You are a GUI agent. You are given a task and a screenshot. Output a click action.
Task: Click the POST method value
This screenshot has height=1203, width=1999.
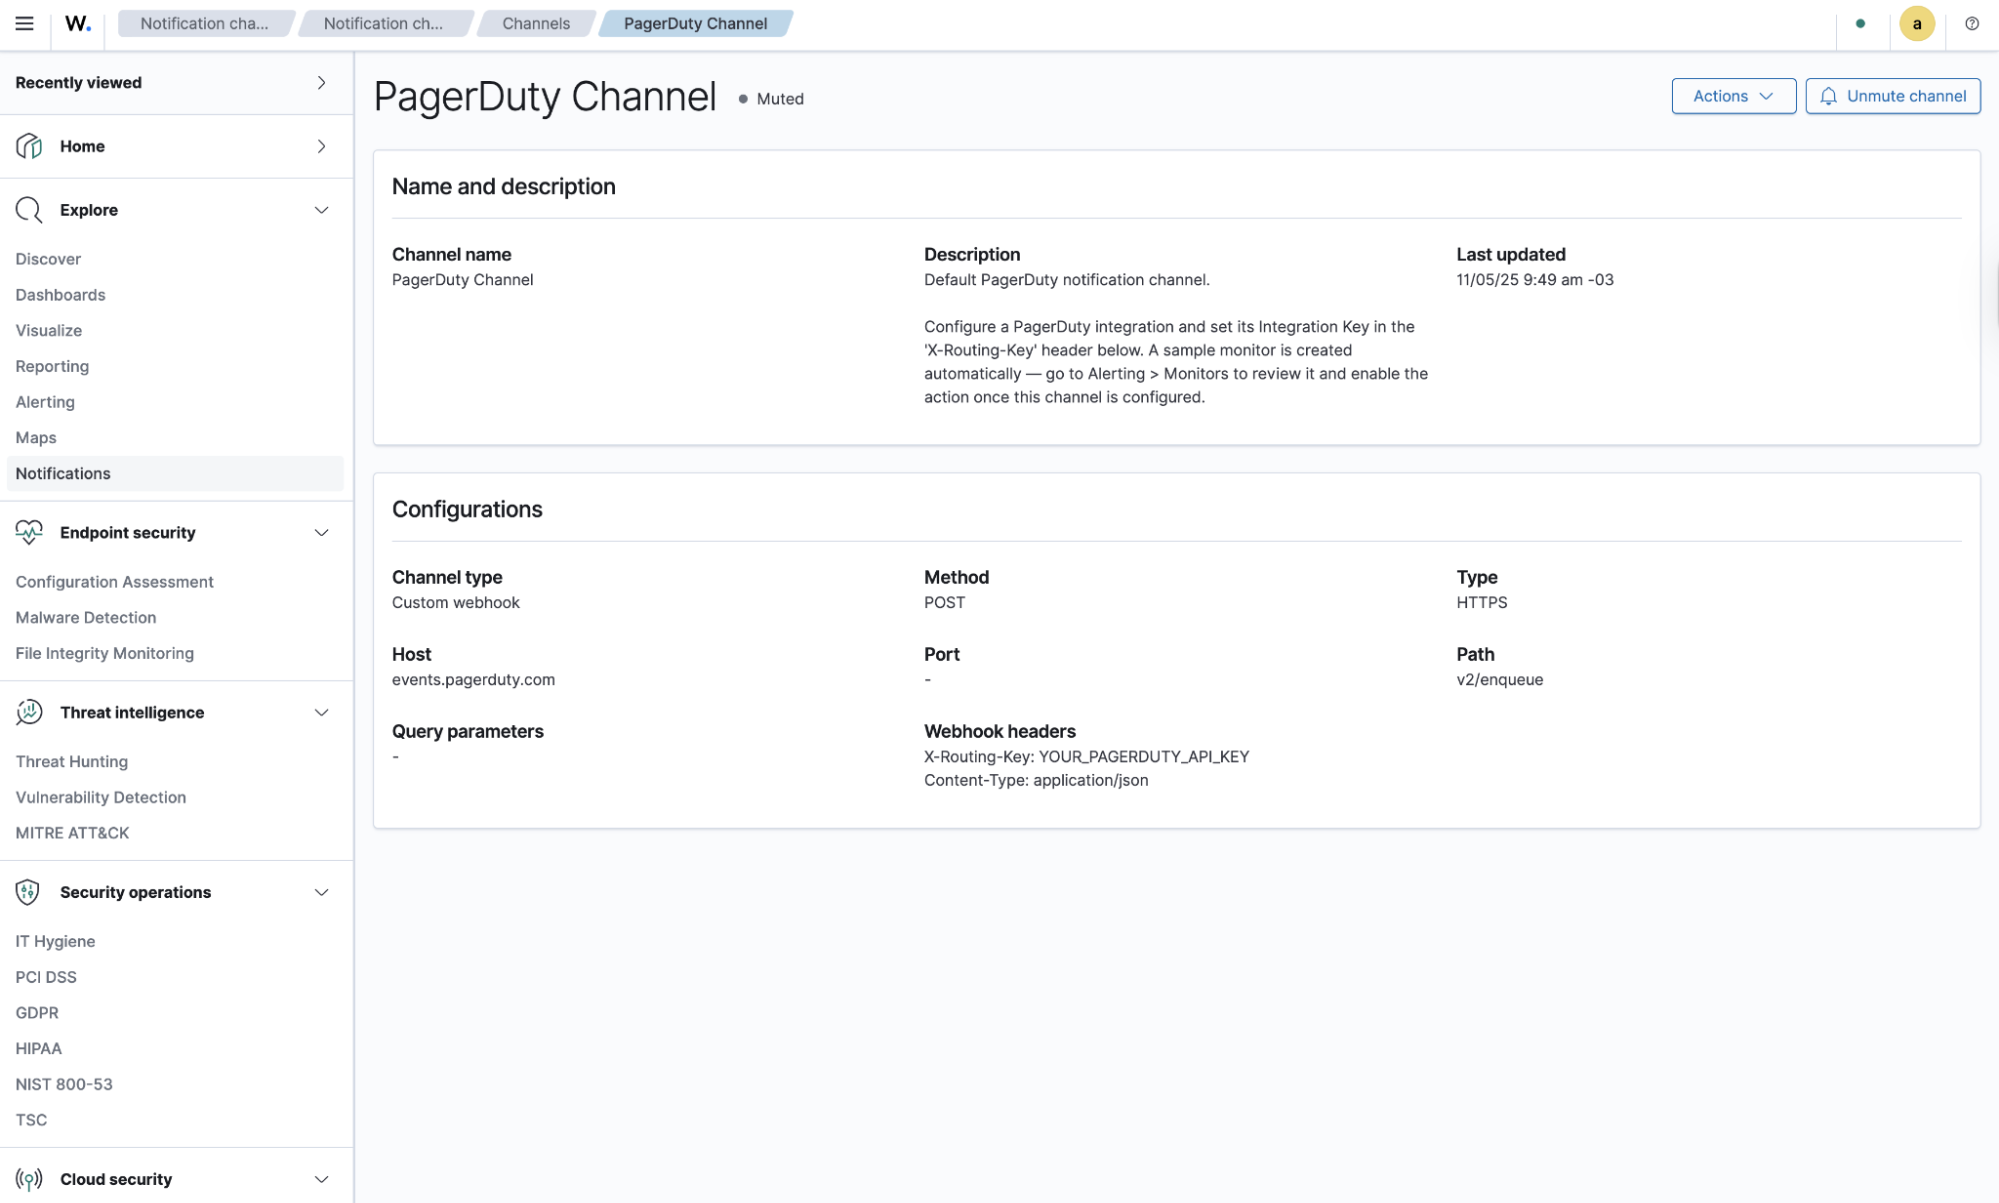[x=944, y=603]
